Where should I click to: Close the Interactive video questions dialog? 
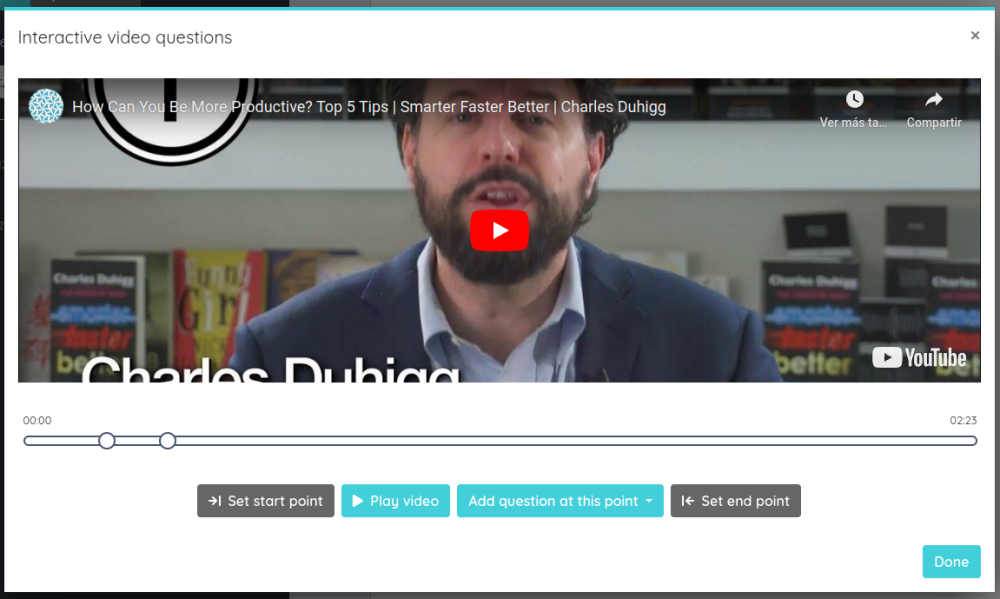tap(974, 36)
